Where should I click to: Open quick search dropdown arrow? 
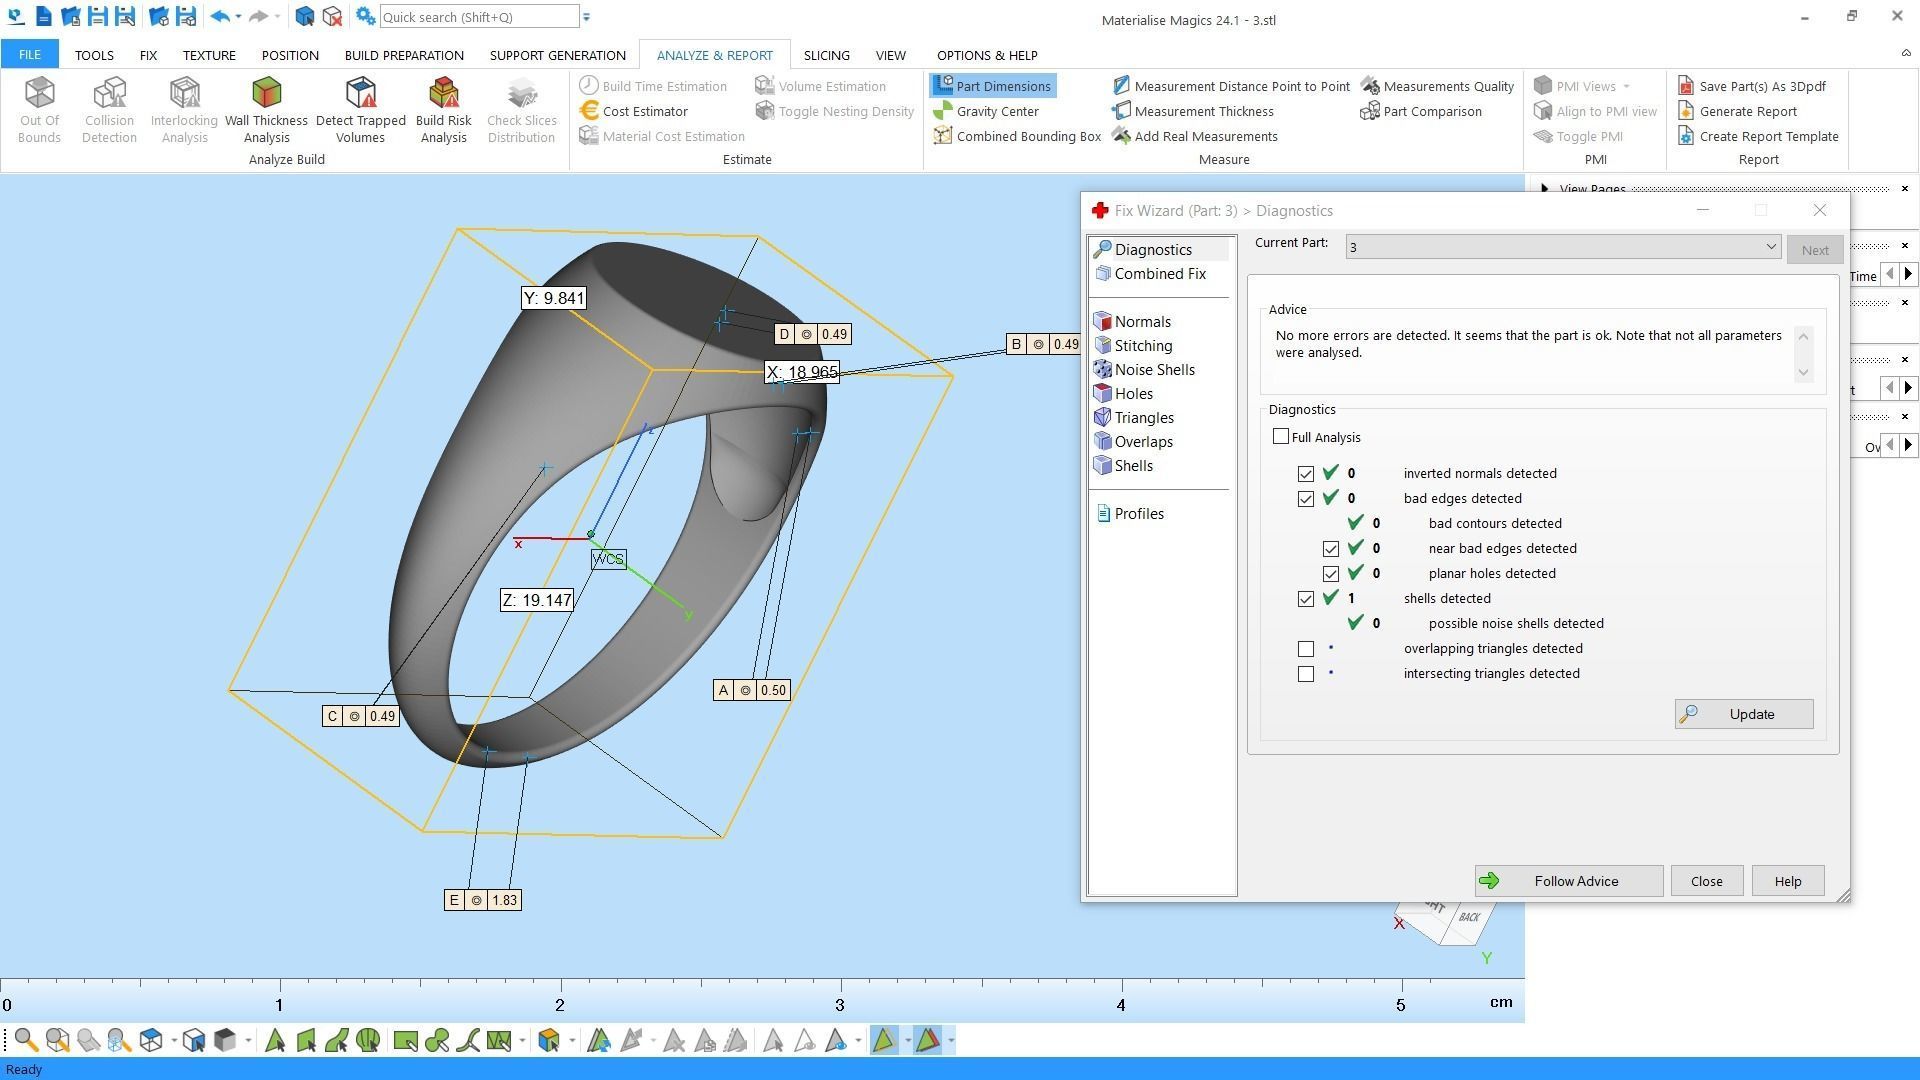coord(587,17)
